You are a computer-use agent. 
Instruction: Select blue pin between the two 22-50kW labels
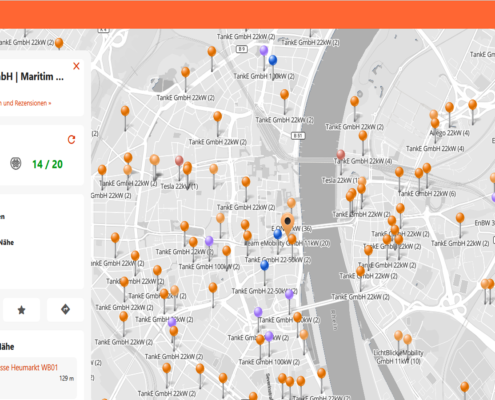265,265
